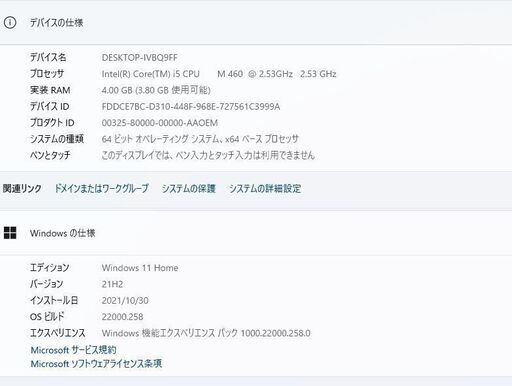This screenshot has width=512, height=386.
Task: Select edition value Windows 11 Home
Action: click(x=140, y=268)
